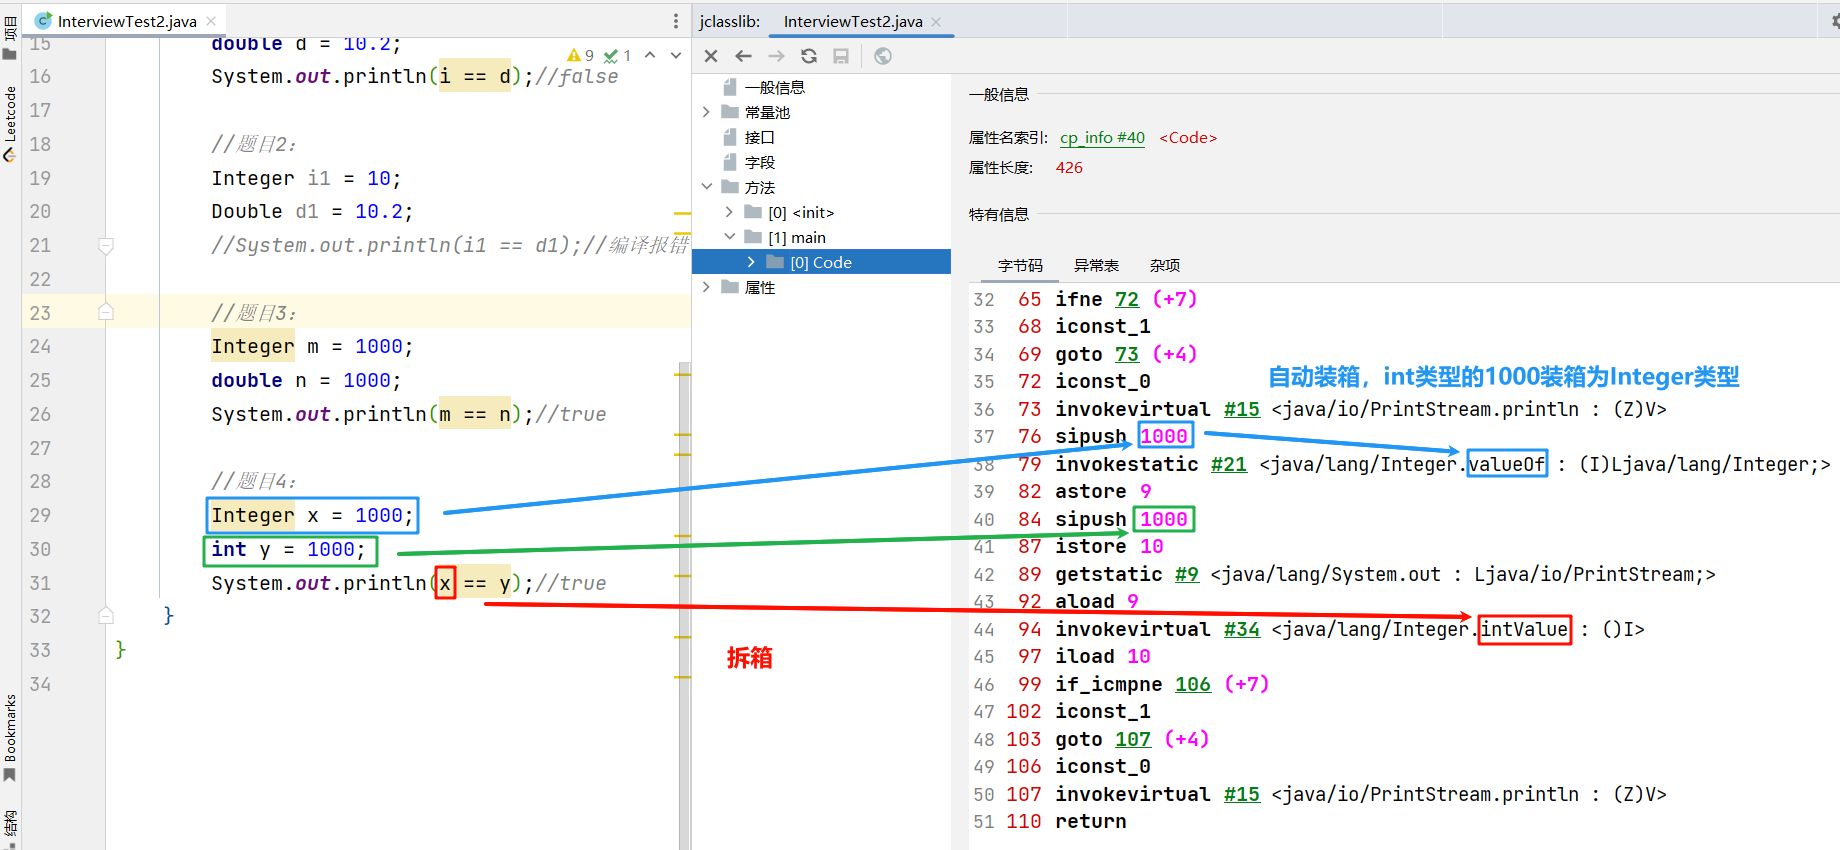Switch to the 异常表 tab

tap(1096, 265)
